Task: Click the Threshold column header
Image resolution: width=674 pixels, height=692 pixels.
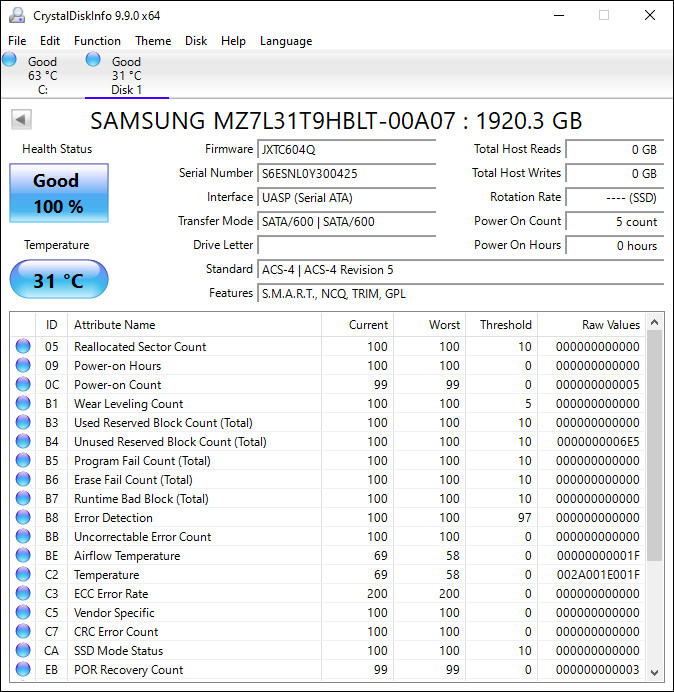Action: [501, 325]
